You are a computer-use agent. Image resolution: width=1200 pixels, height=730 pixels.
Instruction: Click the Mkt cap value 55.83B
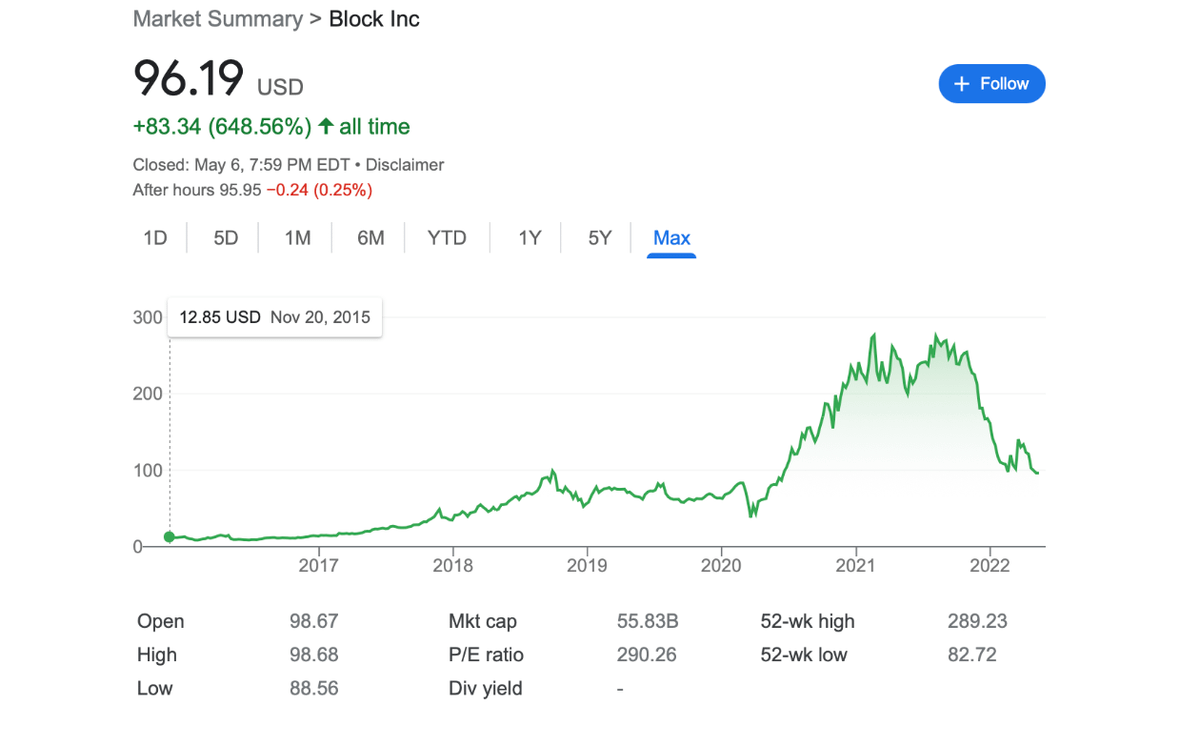click(x=647, y=621)
